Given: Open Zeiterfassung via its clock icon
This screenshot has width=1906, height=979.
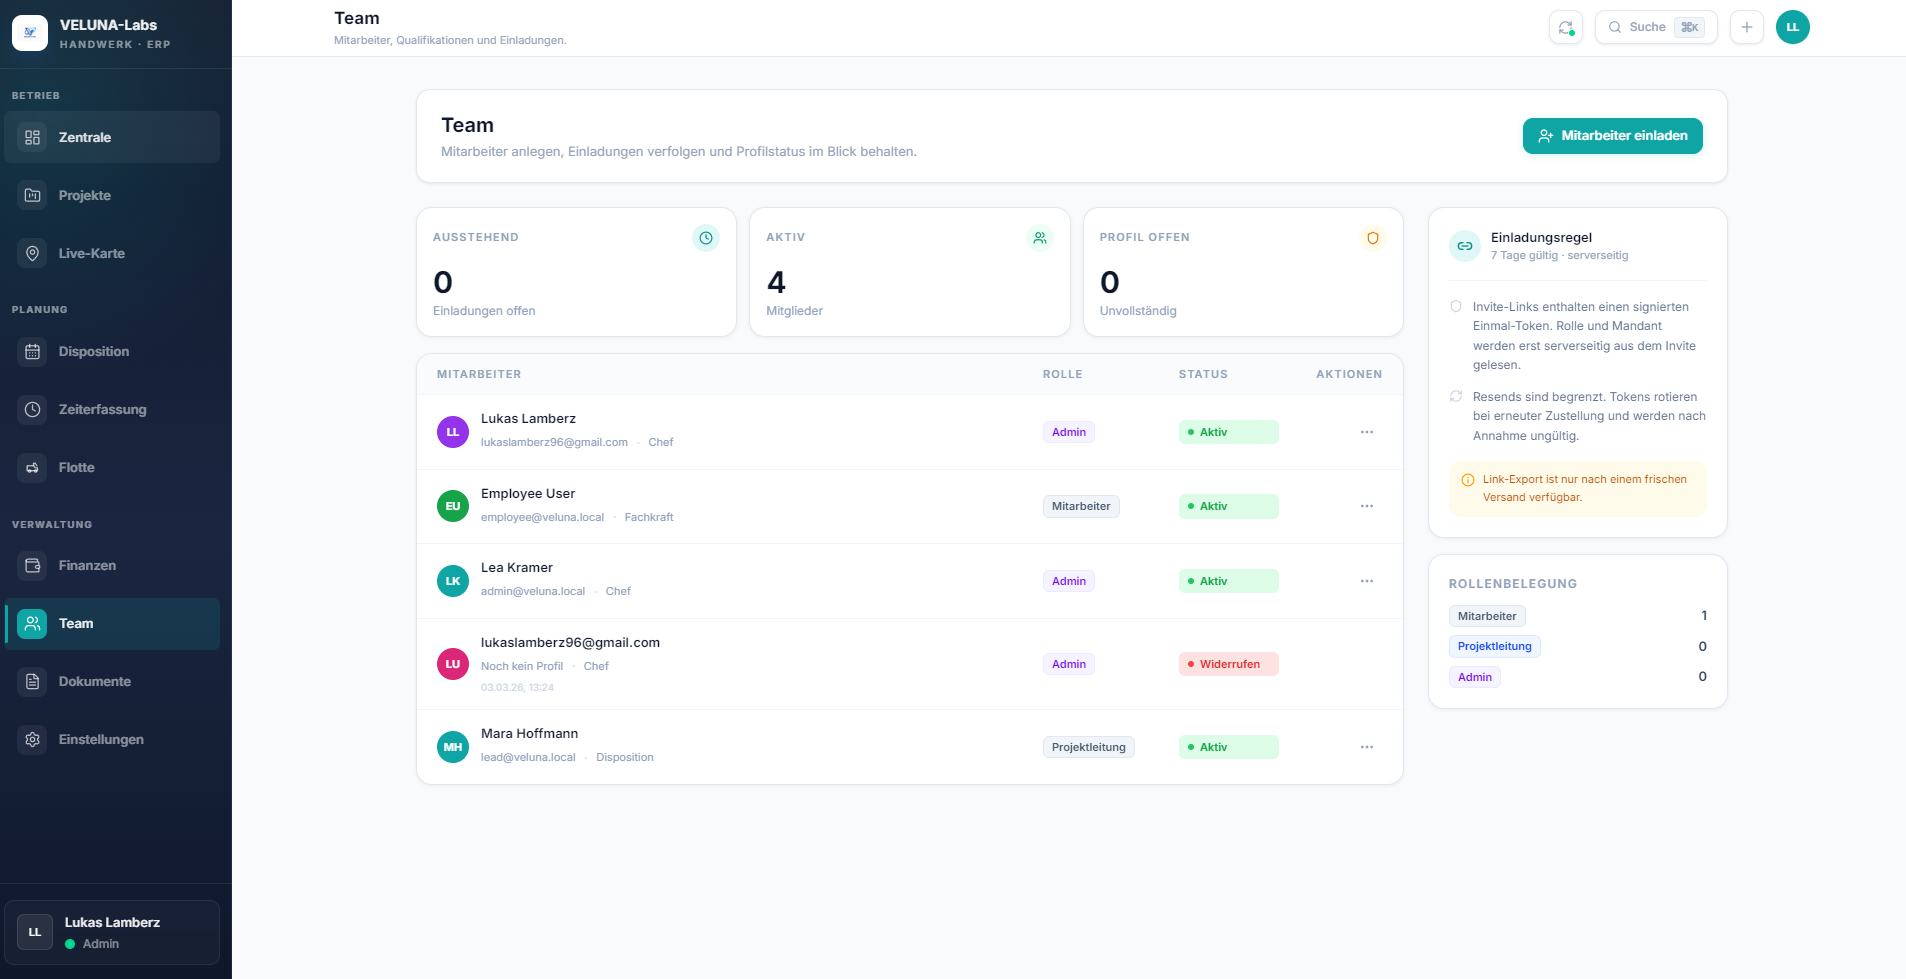Looking at the screenshot, I should (32, 409).
